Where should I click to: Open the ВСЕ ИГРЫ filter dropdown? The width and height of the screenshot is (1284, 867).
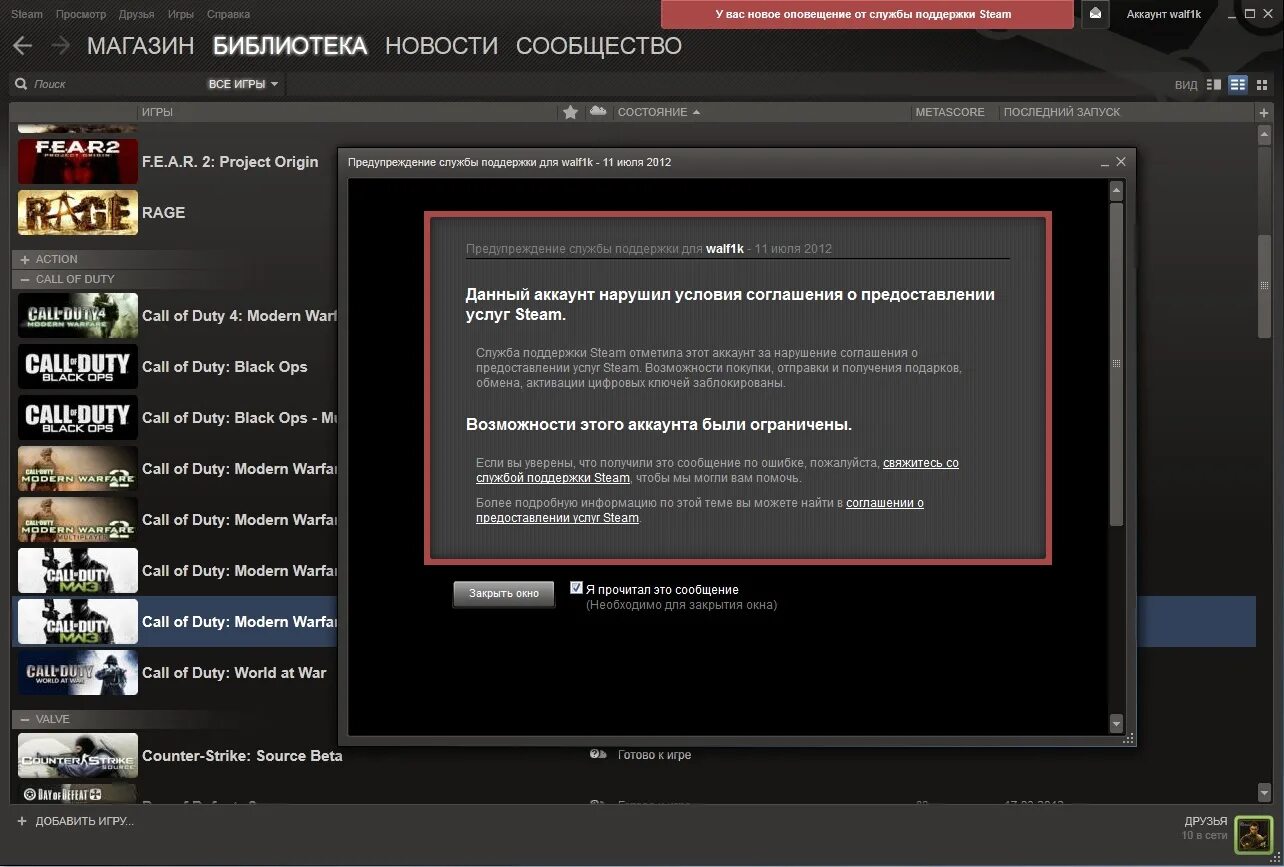tap(243, 85)
